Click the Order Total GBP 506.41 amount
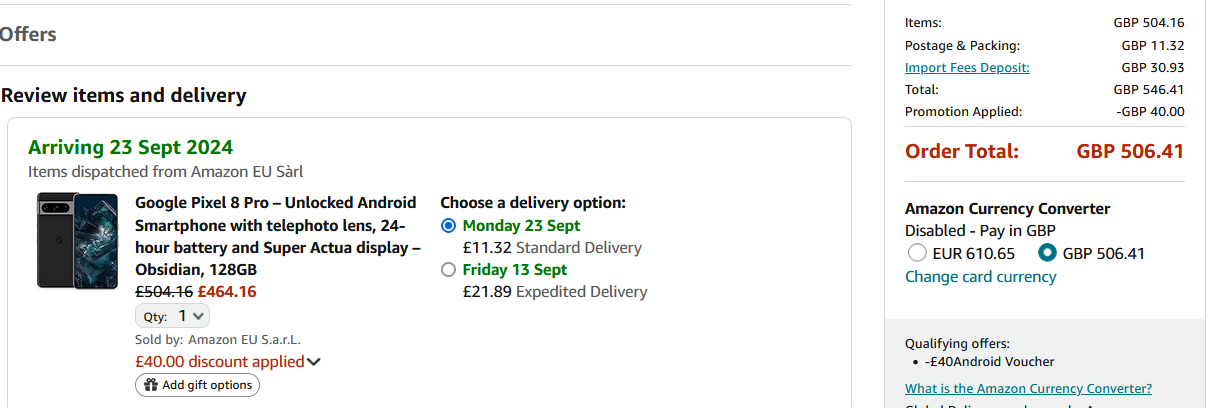1215x408 pixels. [1130, 152]
